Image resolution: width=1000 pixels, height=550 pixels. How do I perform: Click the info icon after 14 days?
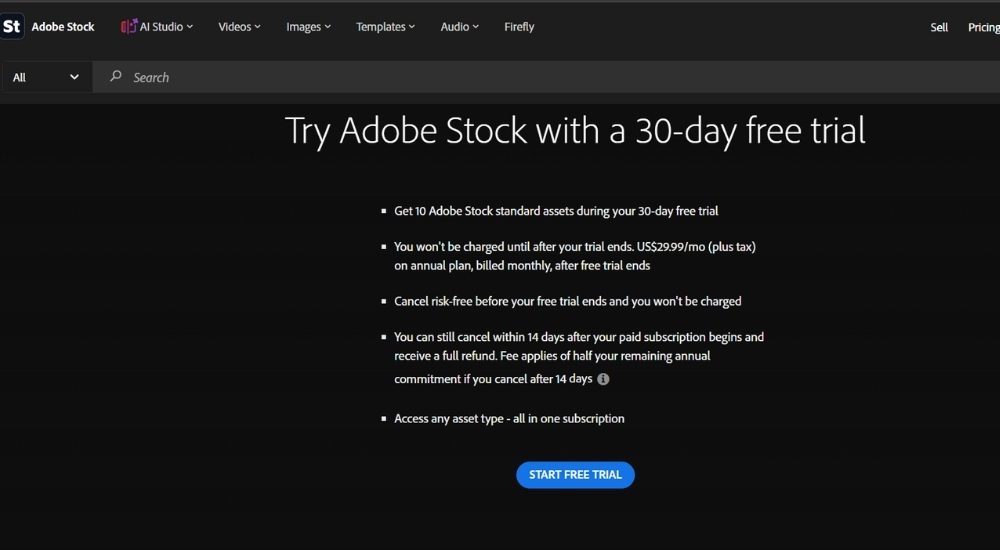pos(603,379)
